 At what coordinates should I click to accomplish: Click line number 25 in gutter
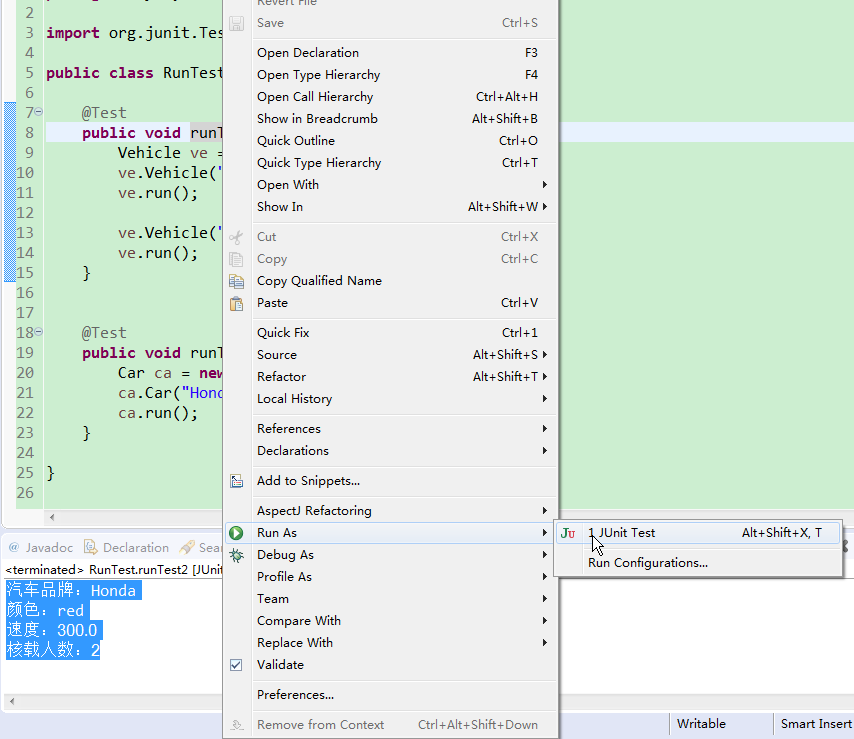(25, 473)
